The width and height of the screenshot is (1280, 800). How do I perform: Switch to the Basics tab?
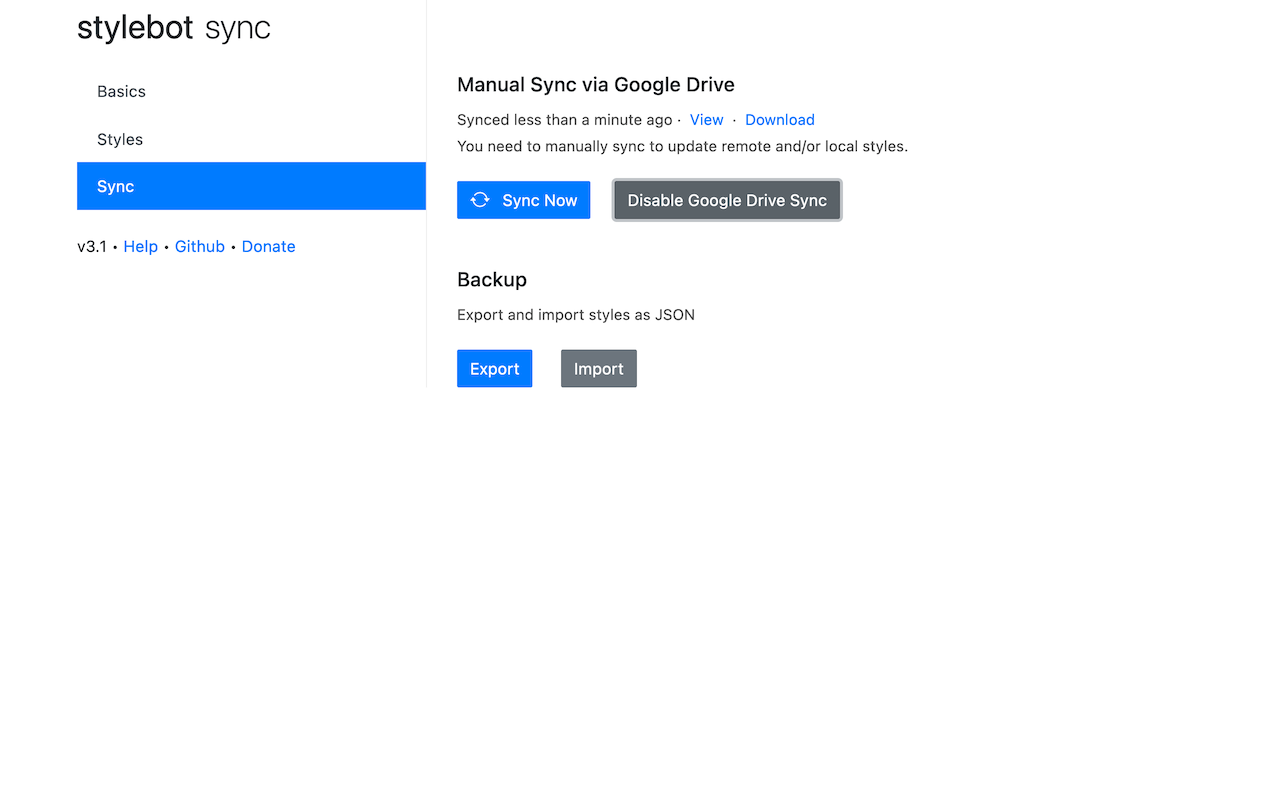tap(122, 92)
